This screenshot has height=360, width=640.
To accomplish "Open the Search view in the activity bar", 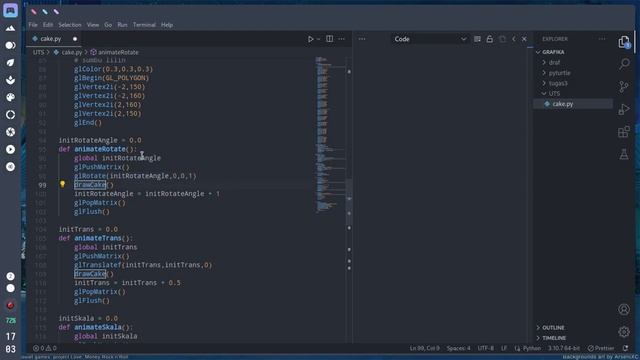I will click(624, 64).
